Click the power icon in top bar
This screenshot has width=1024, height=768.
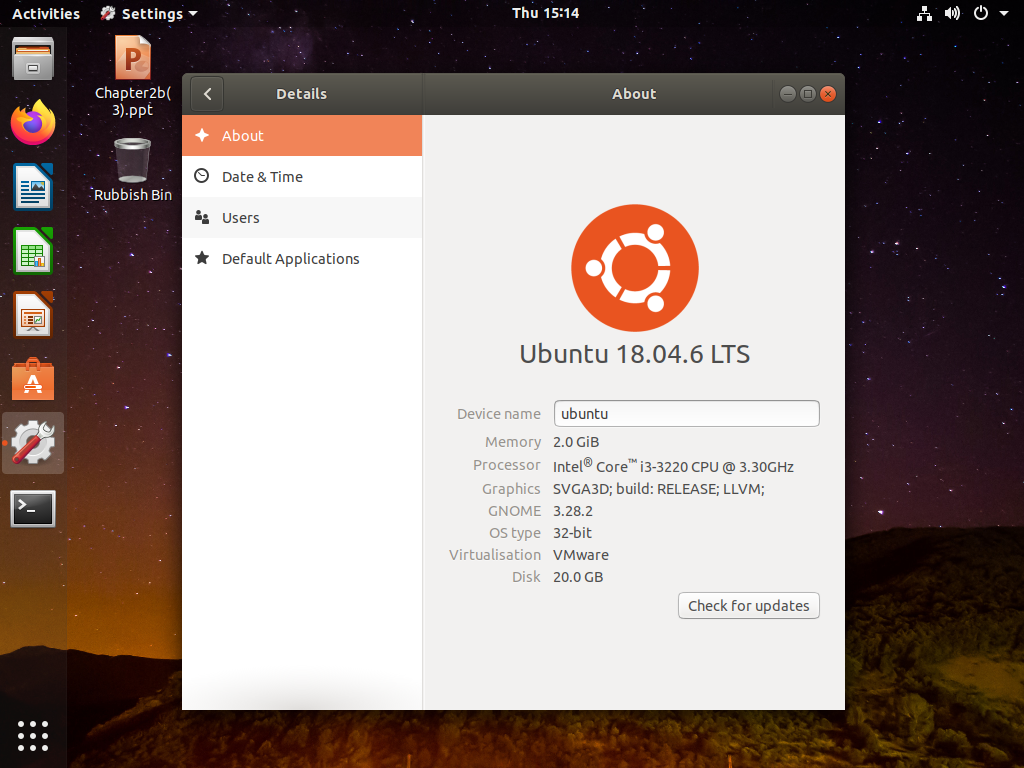tap(981, 13)
